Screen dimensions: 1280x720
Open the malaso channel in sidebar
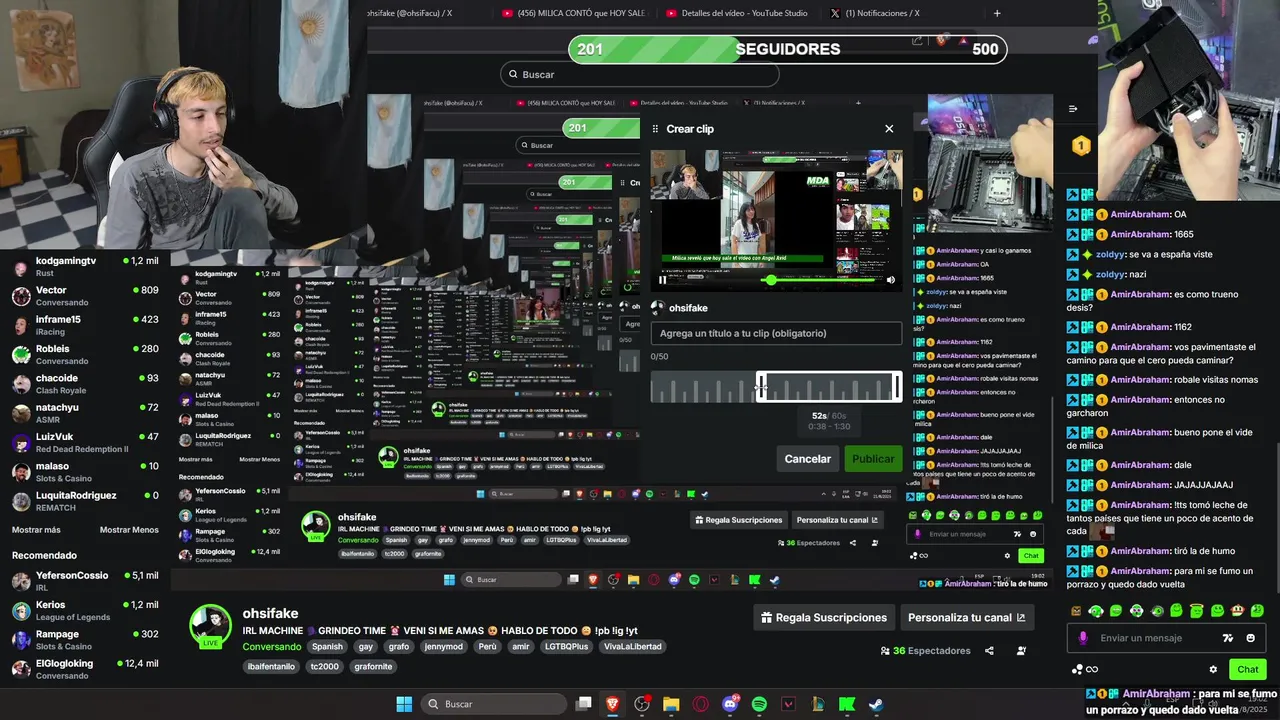(x=84, y=472)
